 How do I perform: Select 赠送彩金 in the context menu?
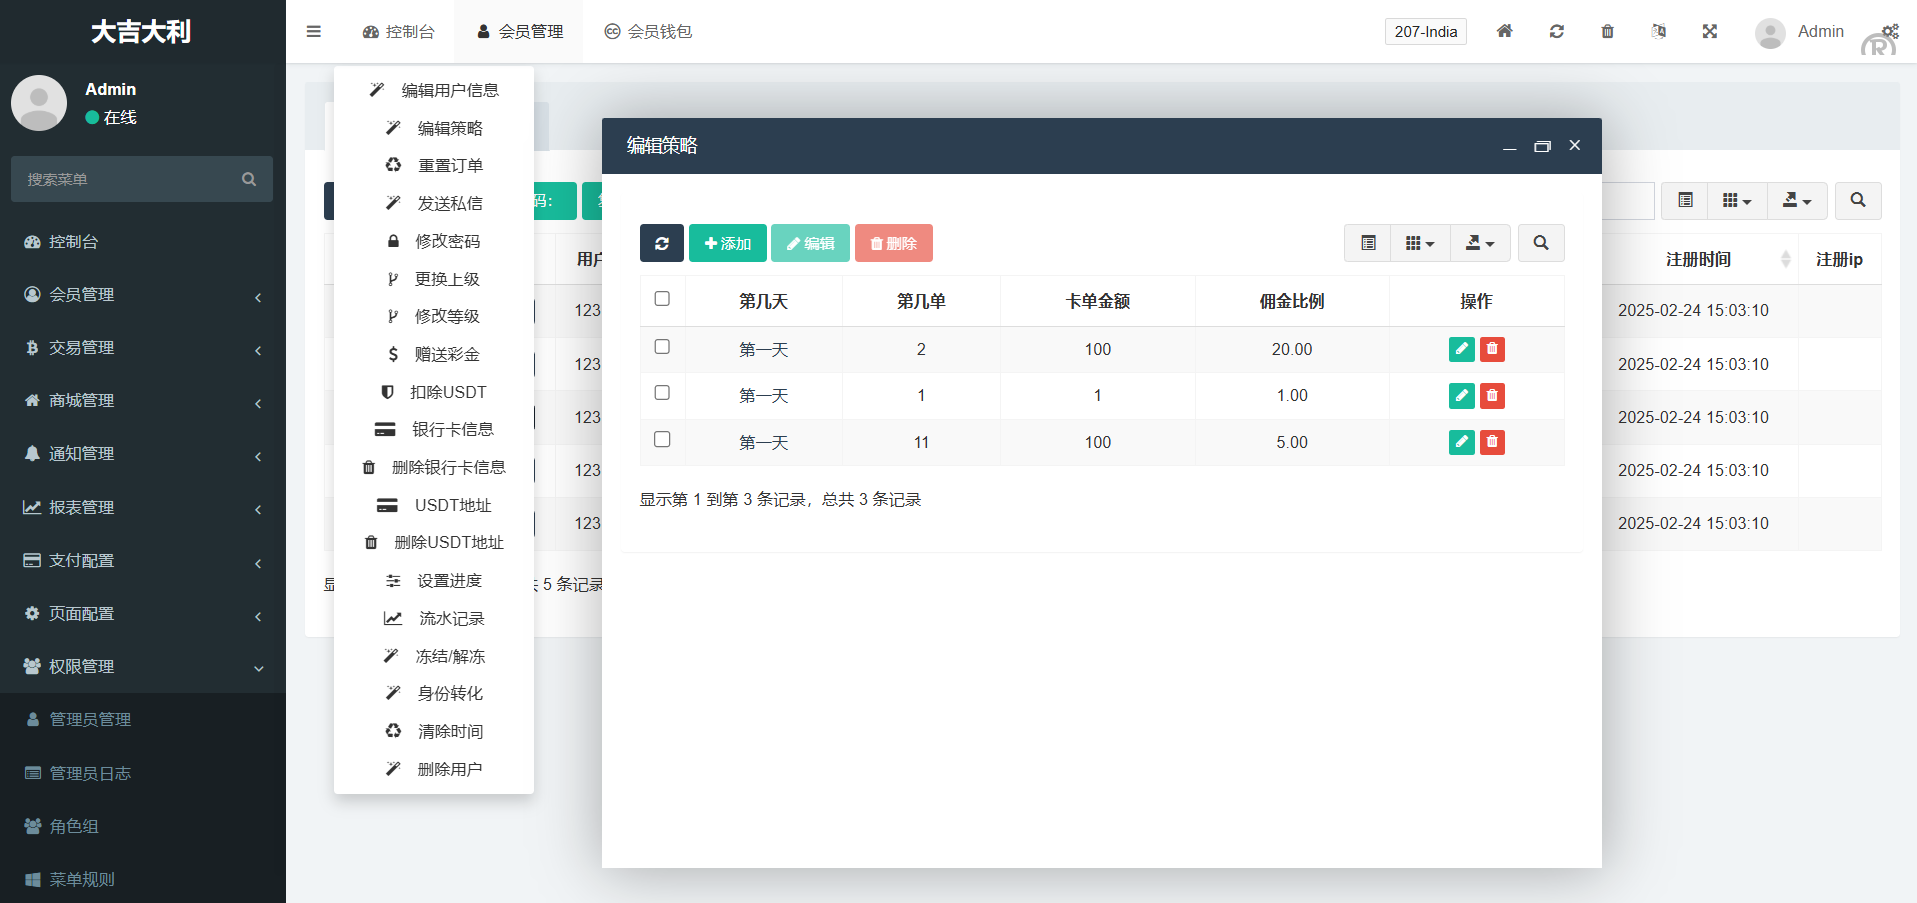pyautogui.click(x=435, y=354)
